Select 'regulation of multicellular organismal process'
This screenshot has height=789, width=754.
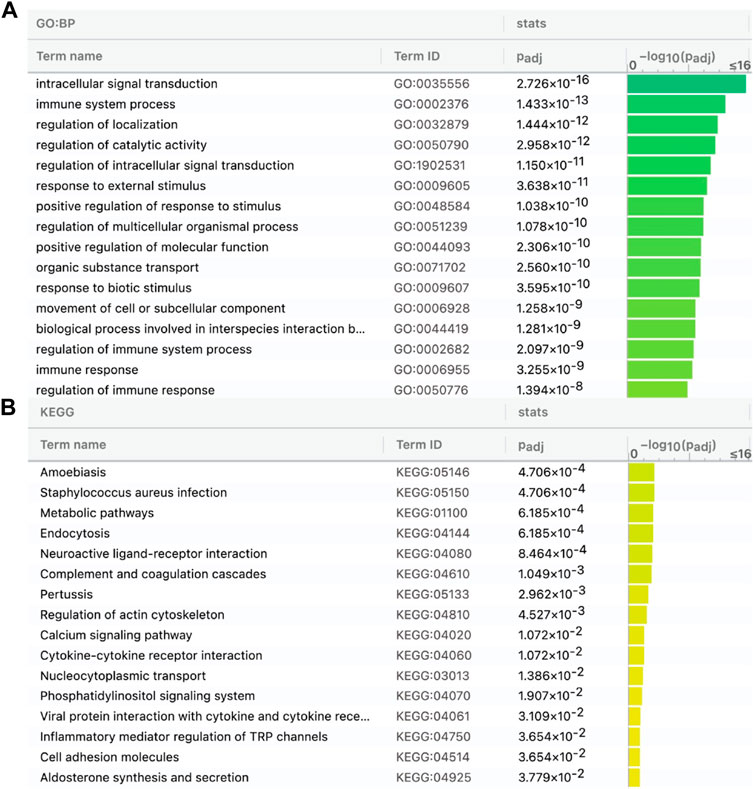(167, 226)
